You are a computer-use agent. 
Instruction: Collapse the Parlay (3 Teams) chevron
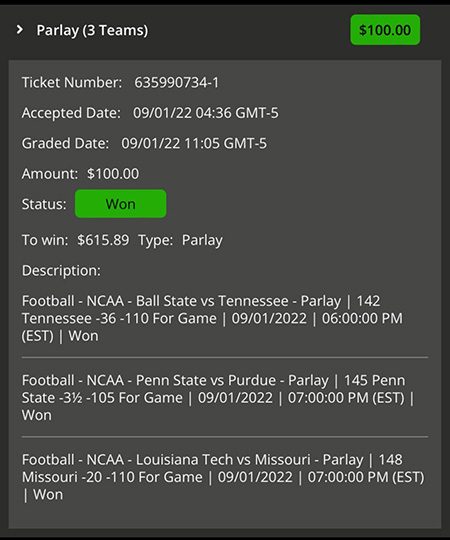pyautogui.click(x=20, y=30)
